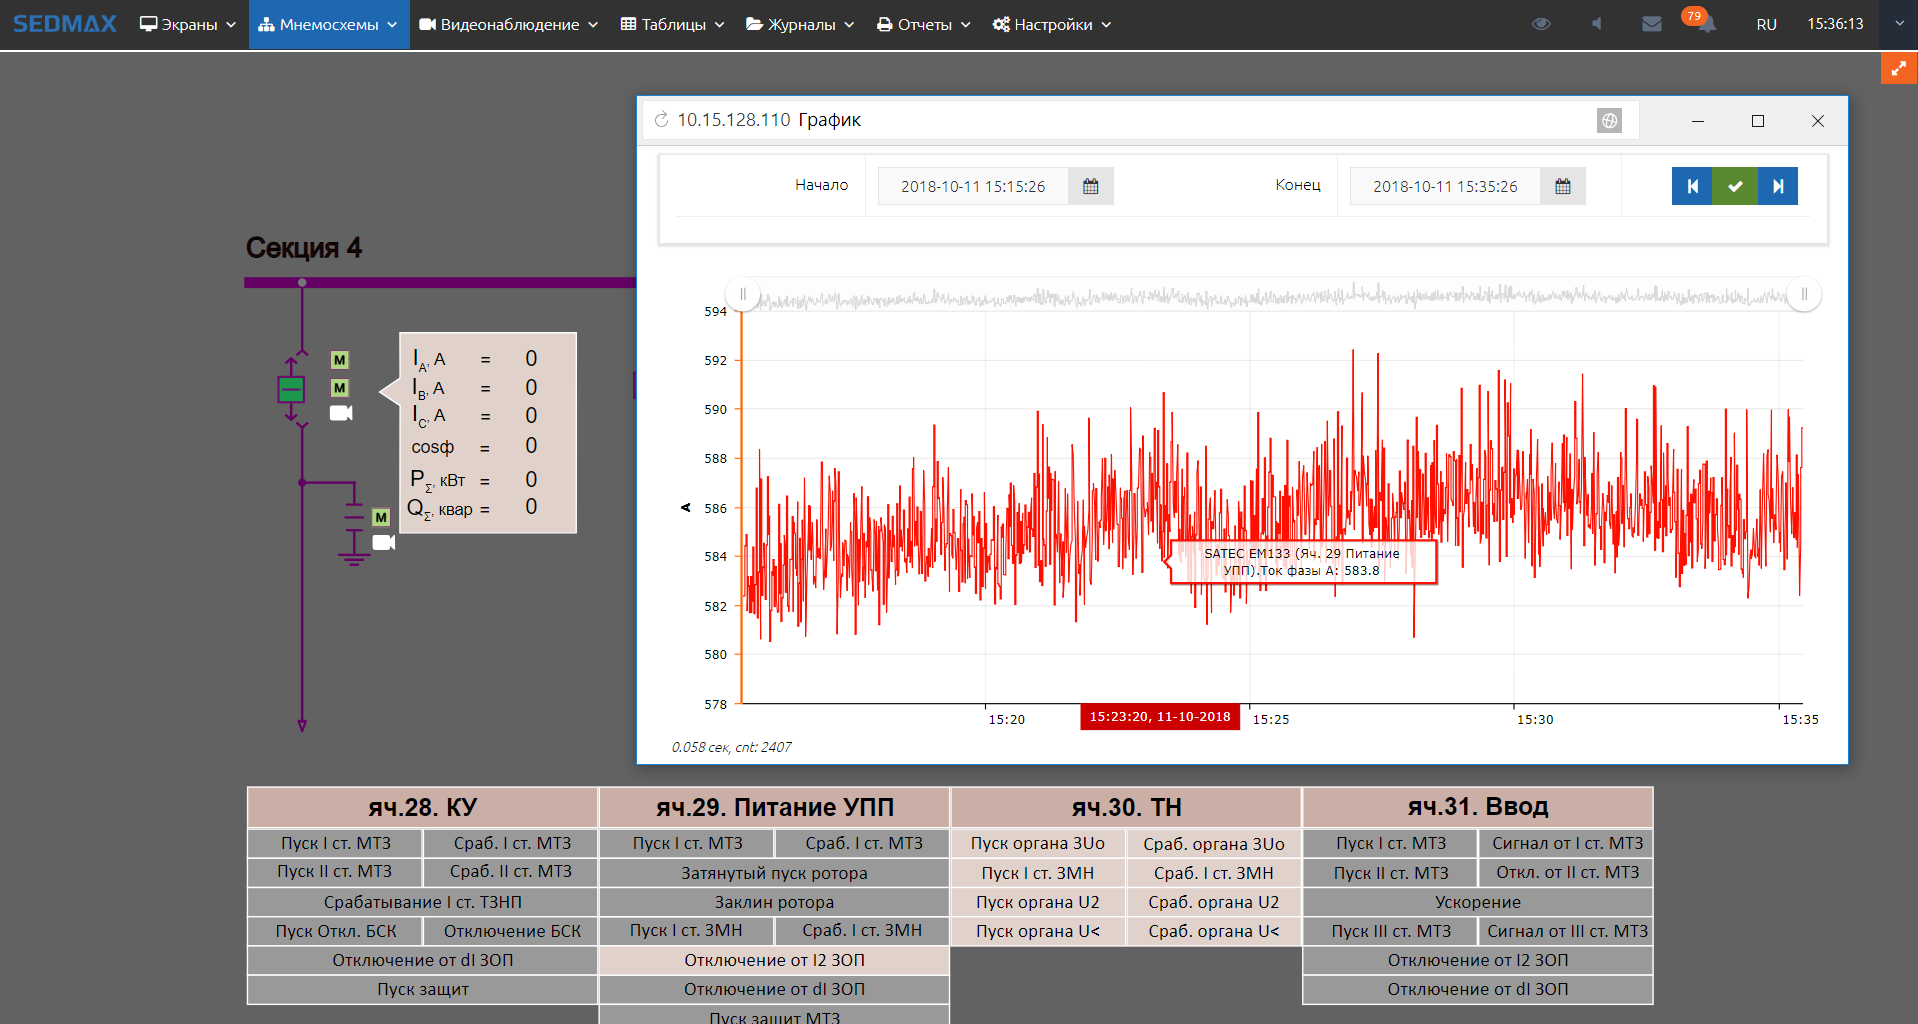
Task: Open the Видеонаблюдение menu
Action: pyautogui.click(x=508, y=24)
